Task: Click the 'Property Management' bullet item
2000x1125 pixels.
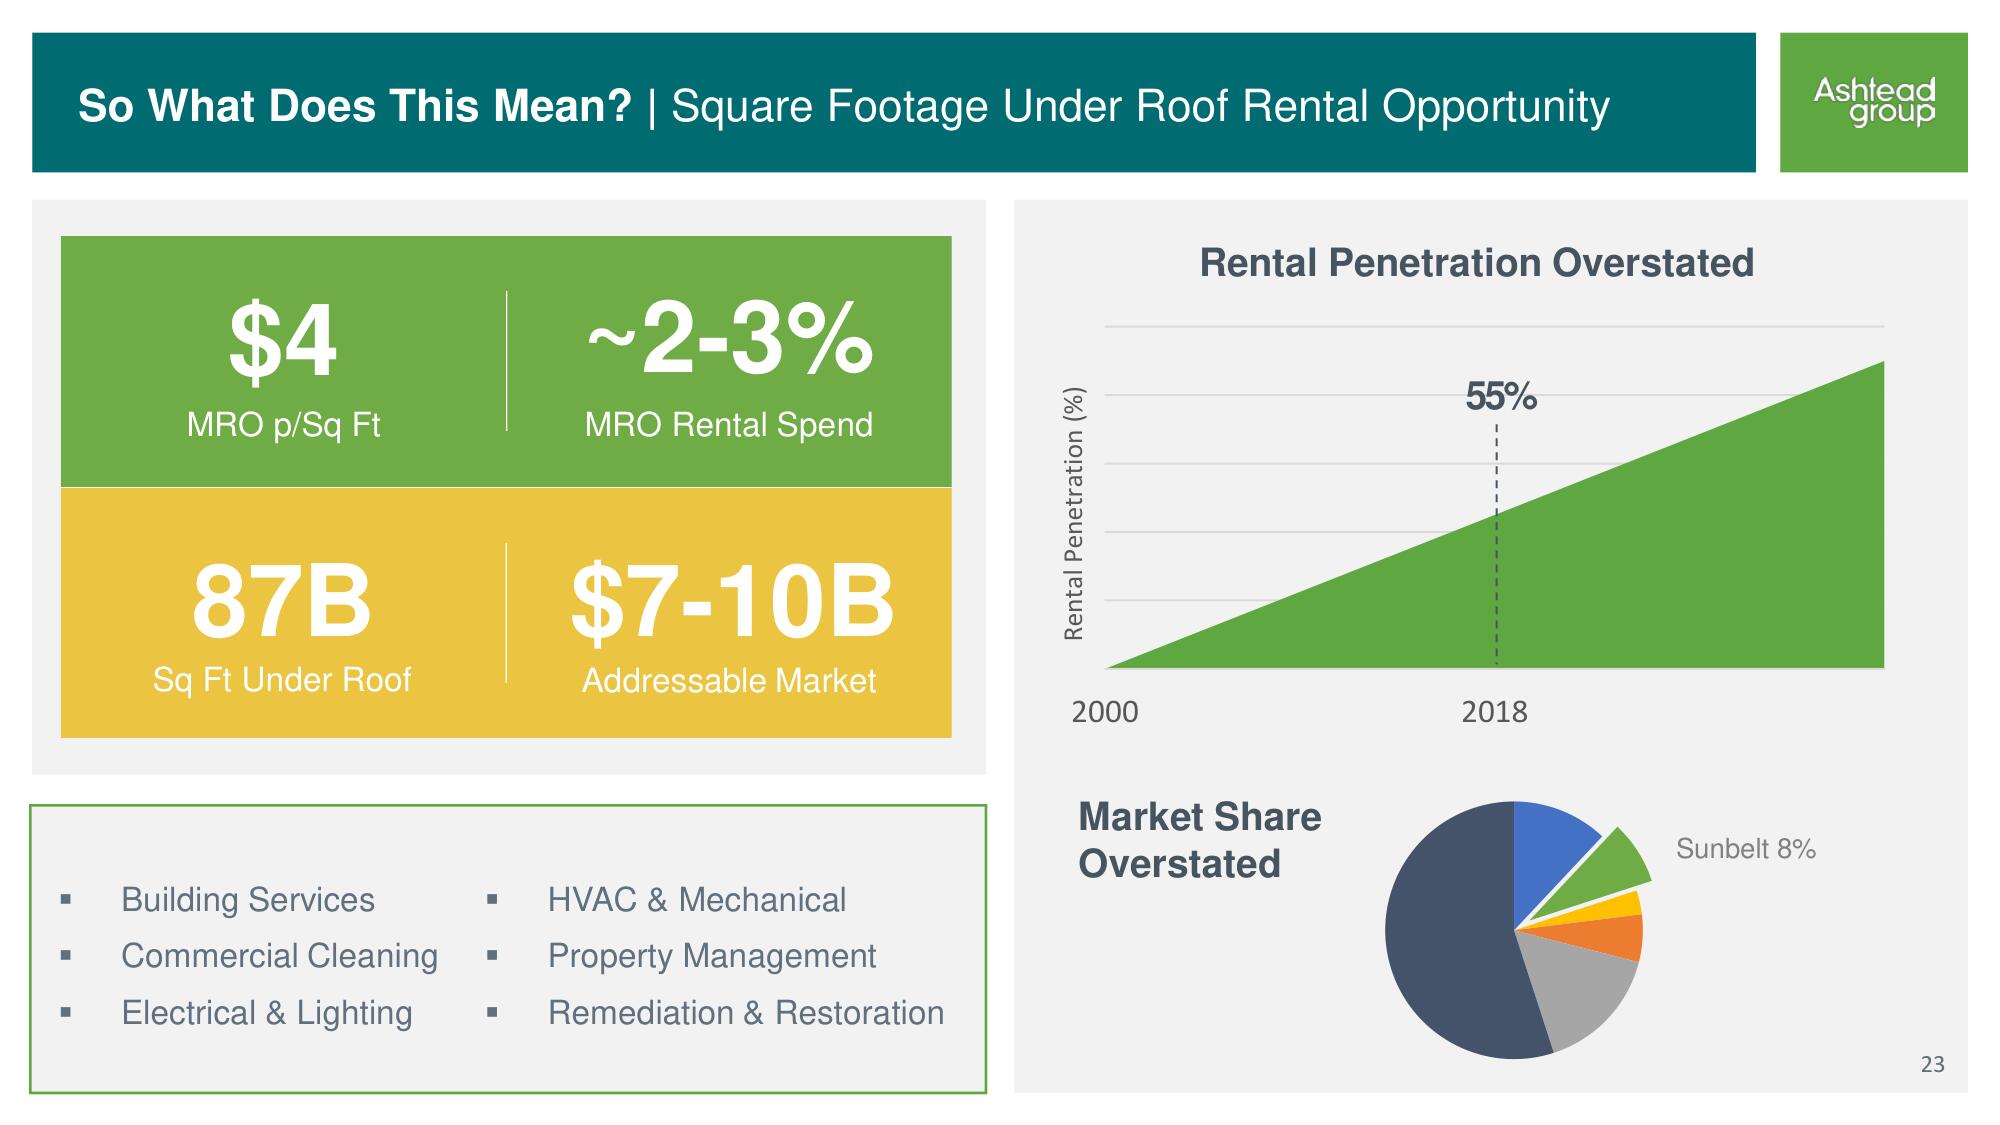Action: click(712, 956)
